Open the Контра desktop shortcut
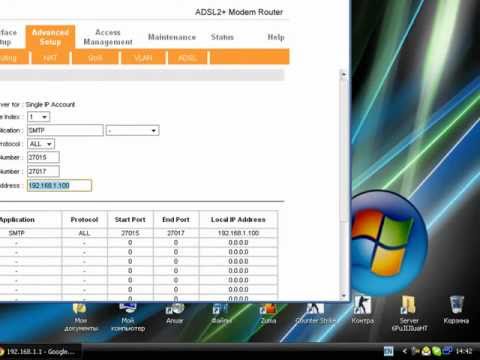480x360 pixels. click(363, 310)
